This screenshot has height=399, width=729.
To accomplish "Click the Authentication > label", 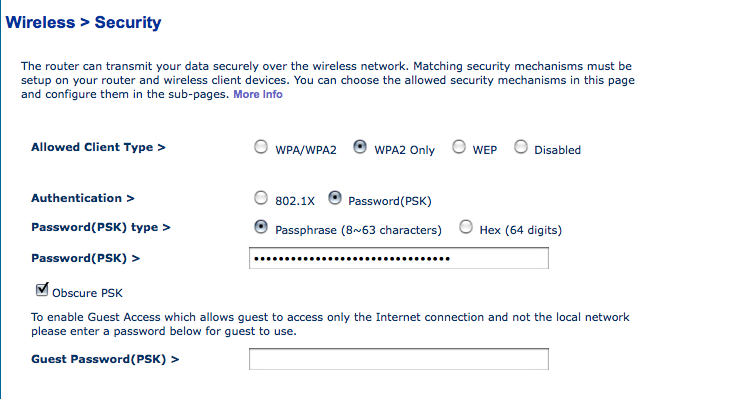I will [x=83, y=199].
